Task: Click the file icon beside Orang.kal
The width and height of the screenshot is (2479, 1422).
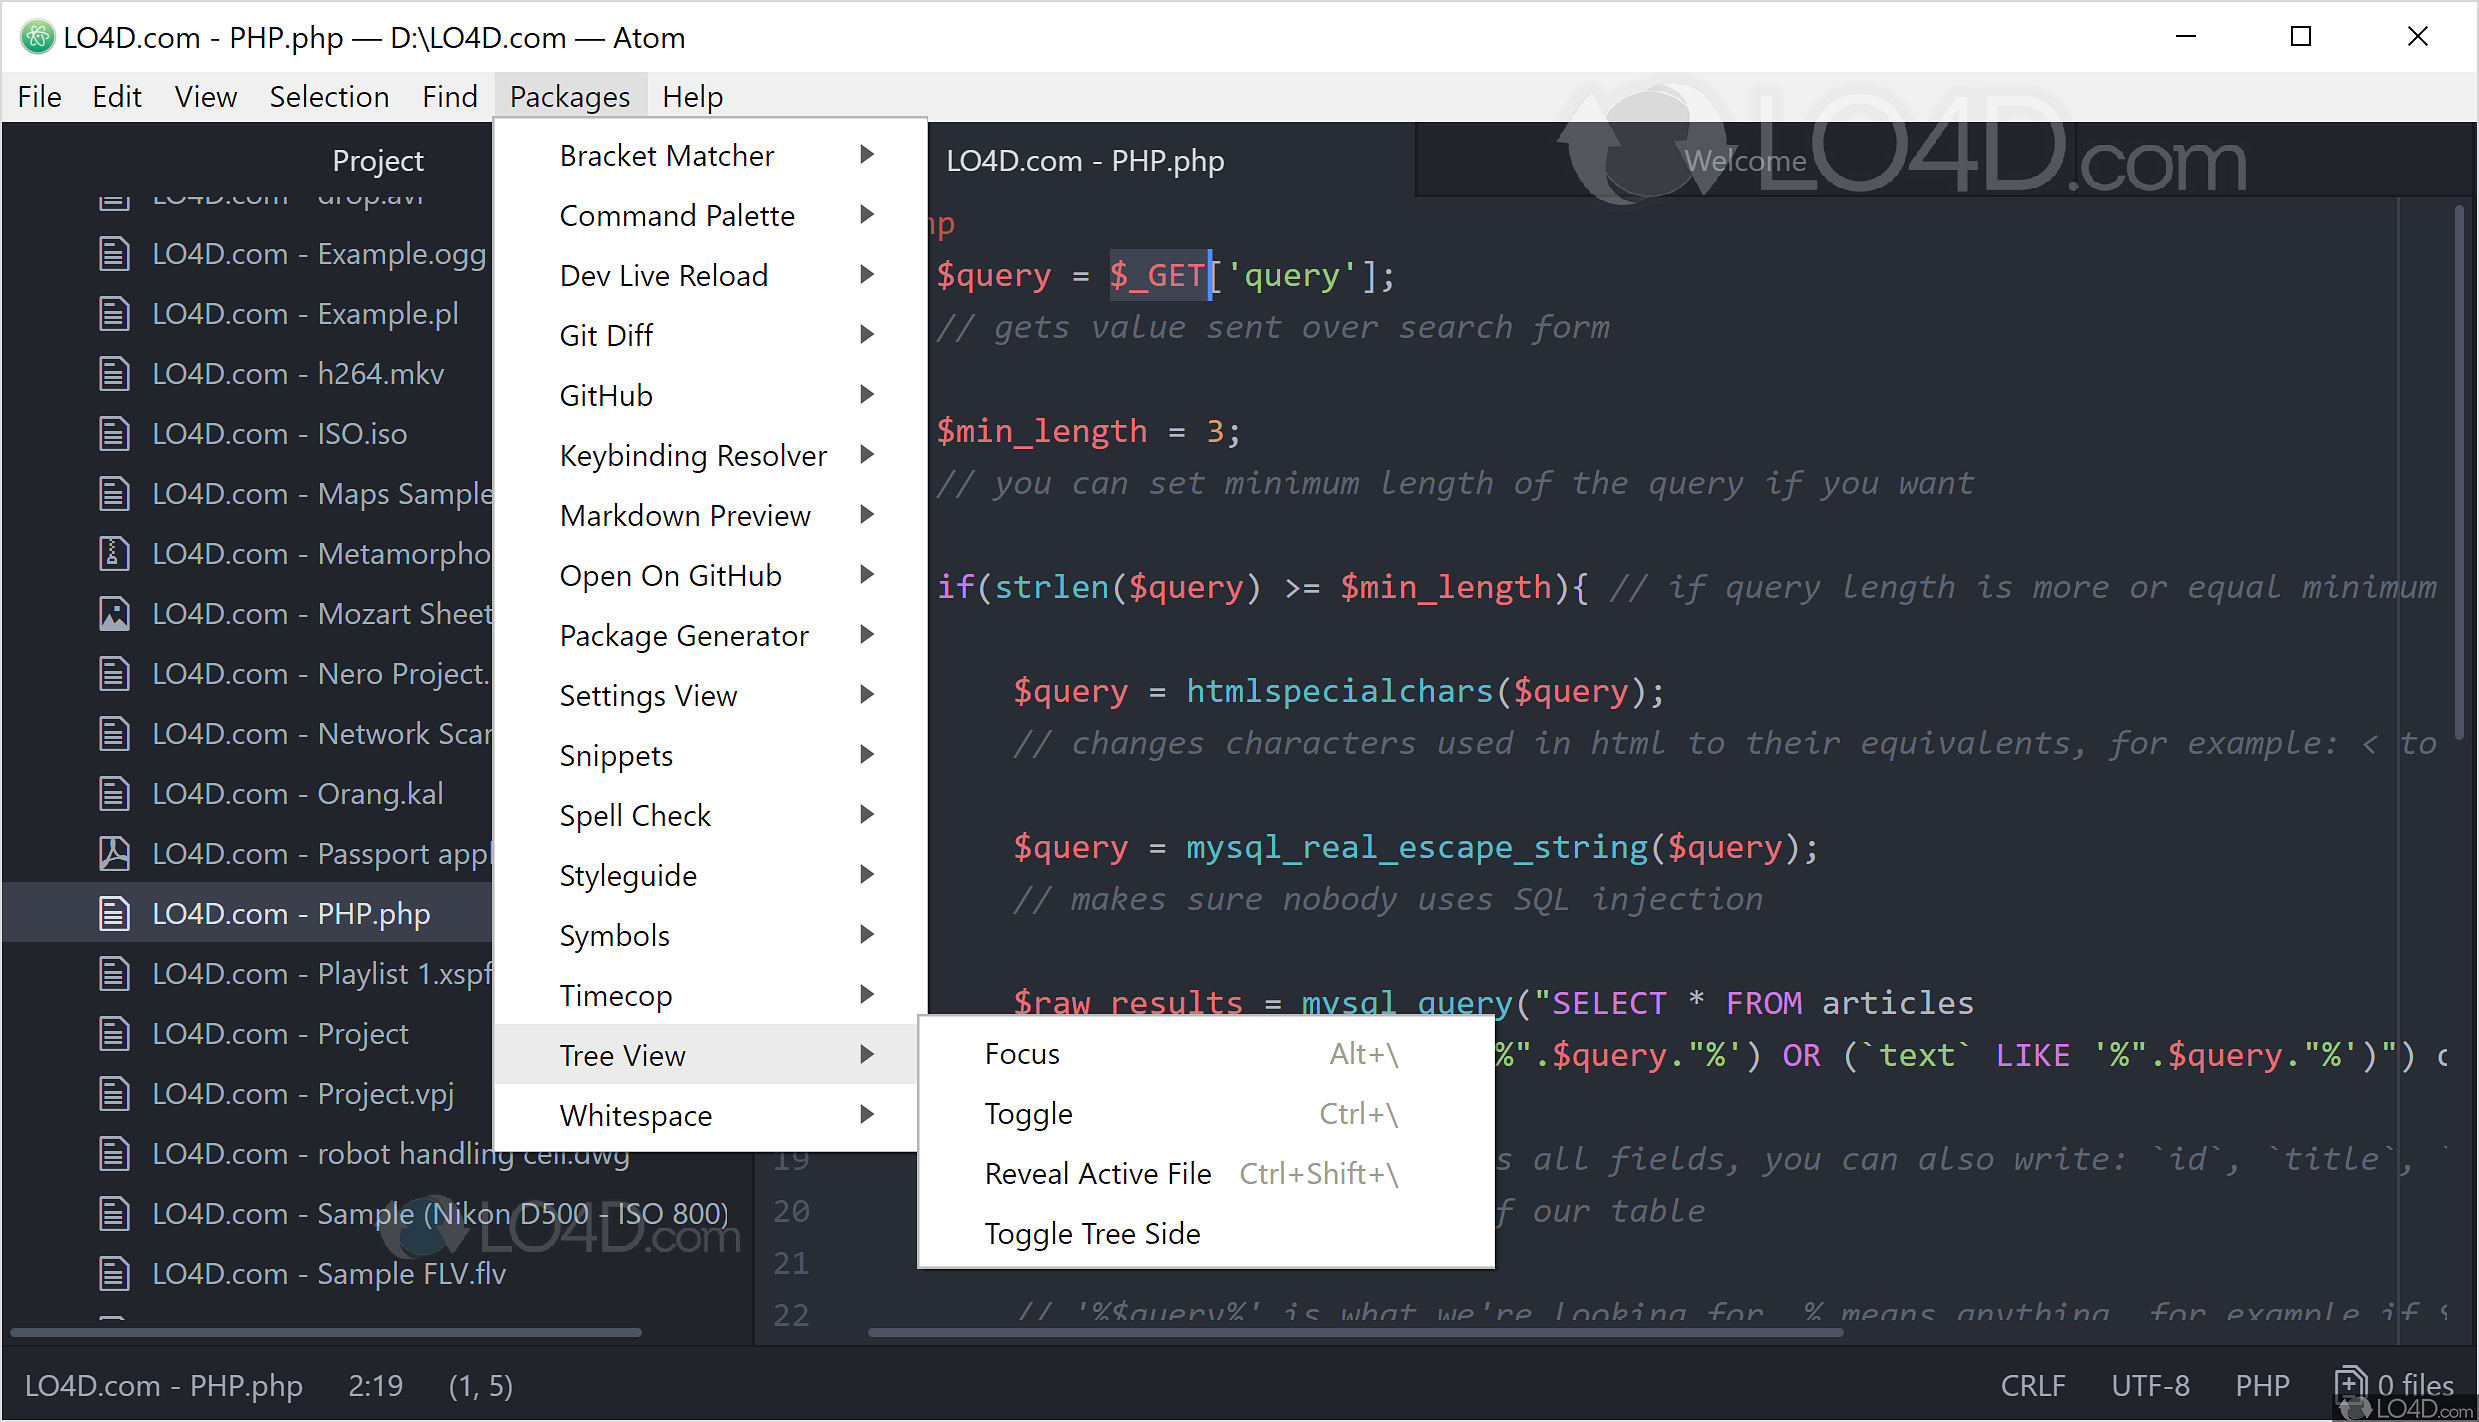Action: click(x=114, y=794)
